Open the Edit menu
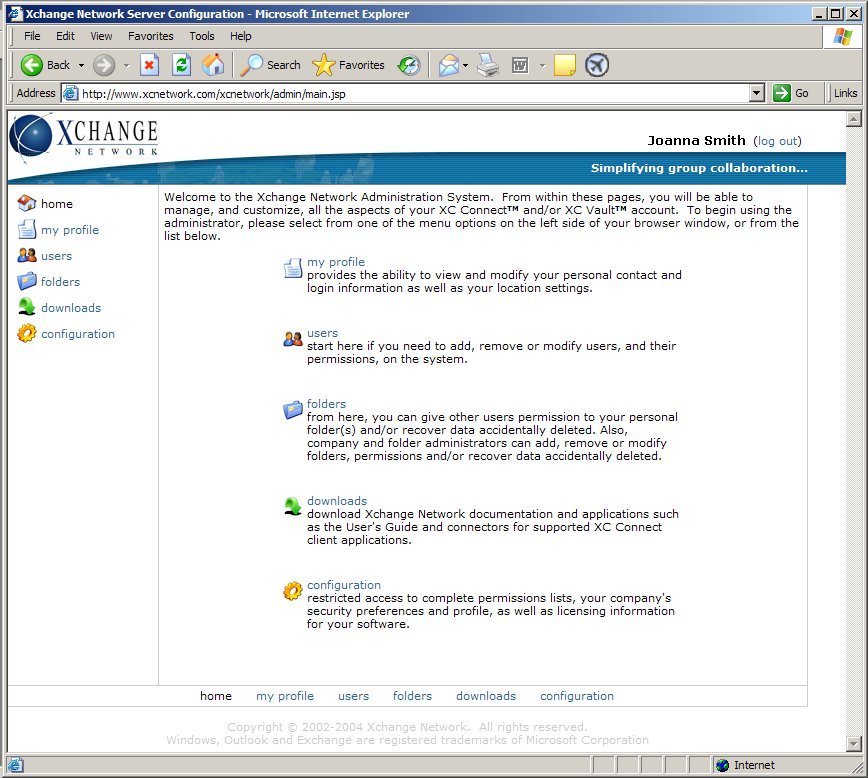The image size is (868, 778). tap(65, 36)
